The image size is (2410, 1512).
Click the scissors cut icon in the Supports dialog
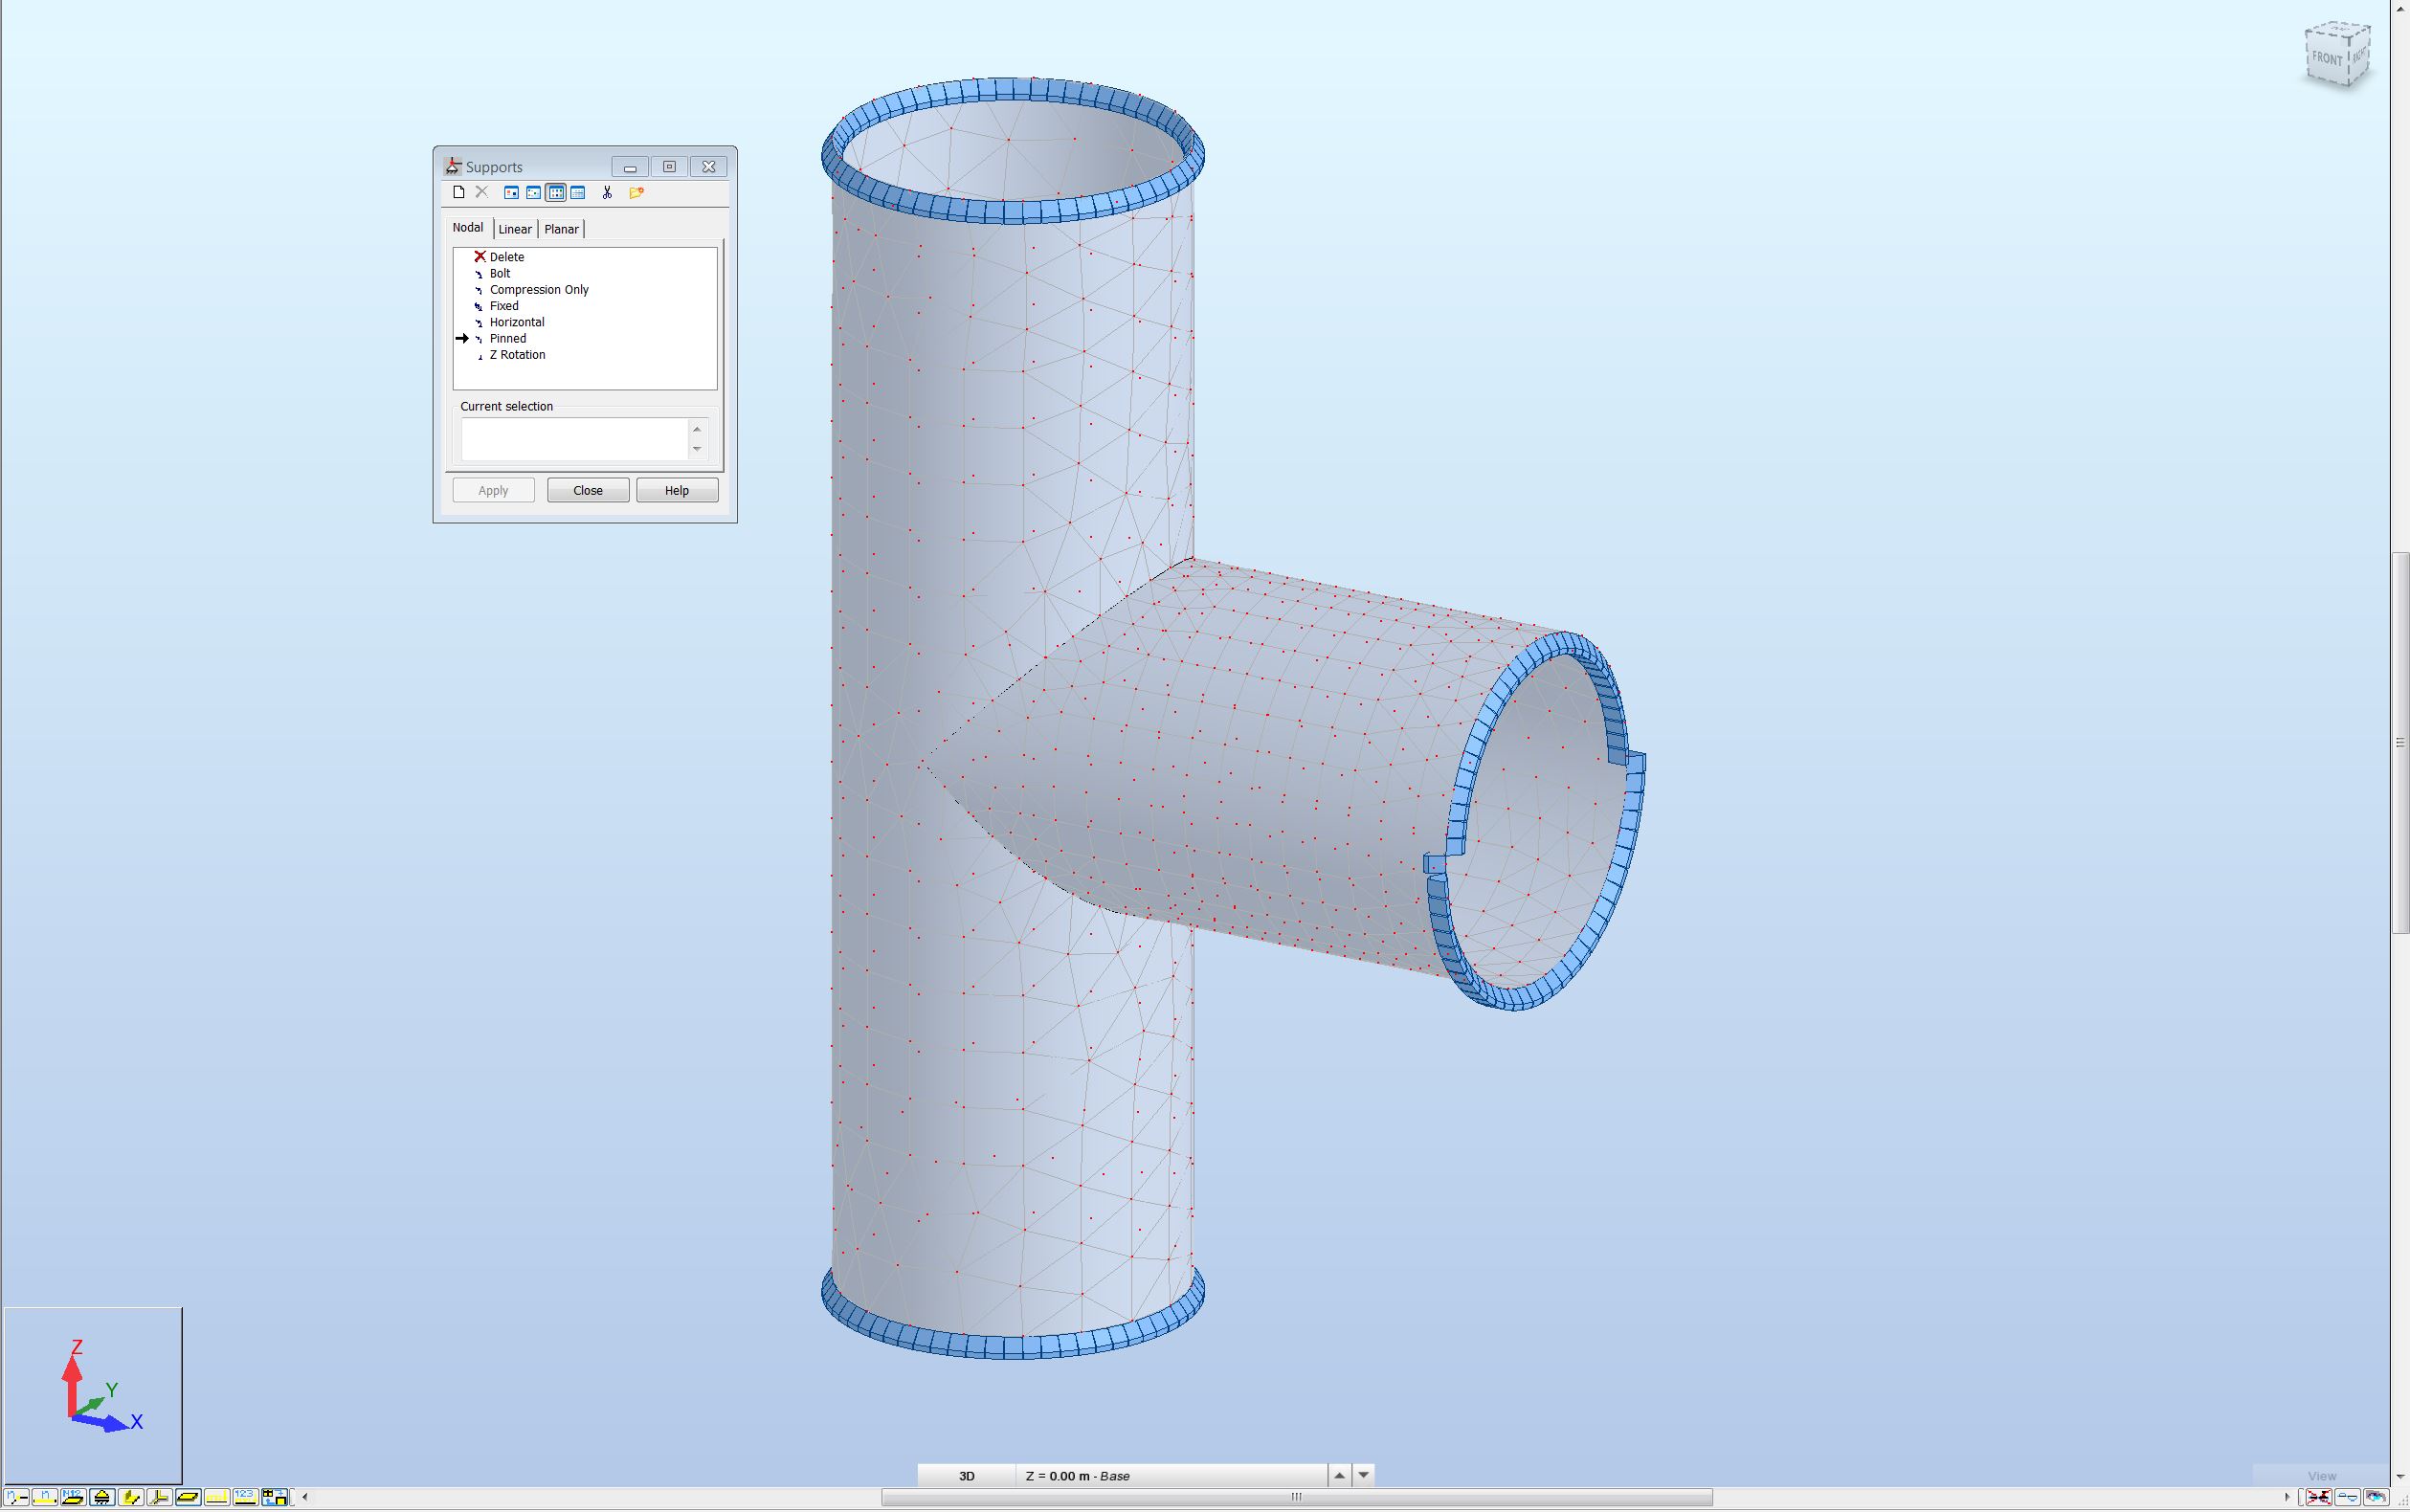(607, 193)
